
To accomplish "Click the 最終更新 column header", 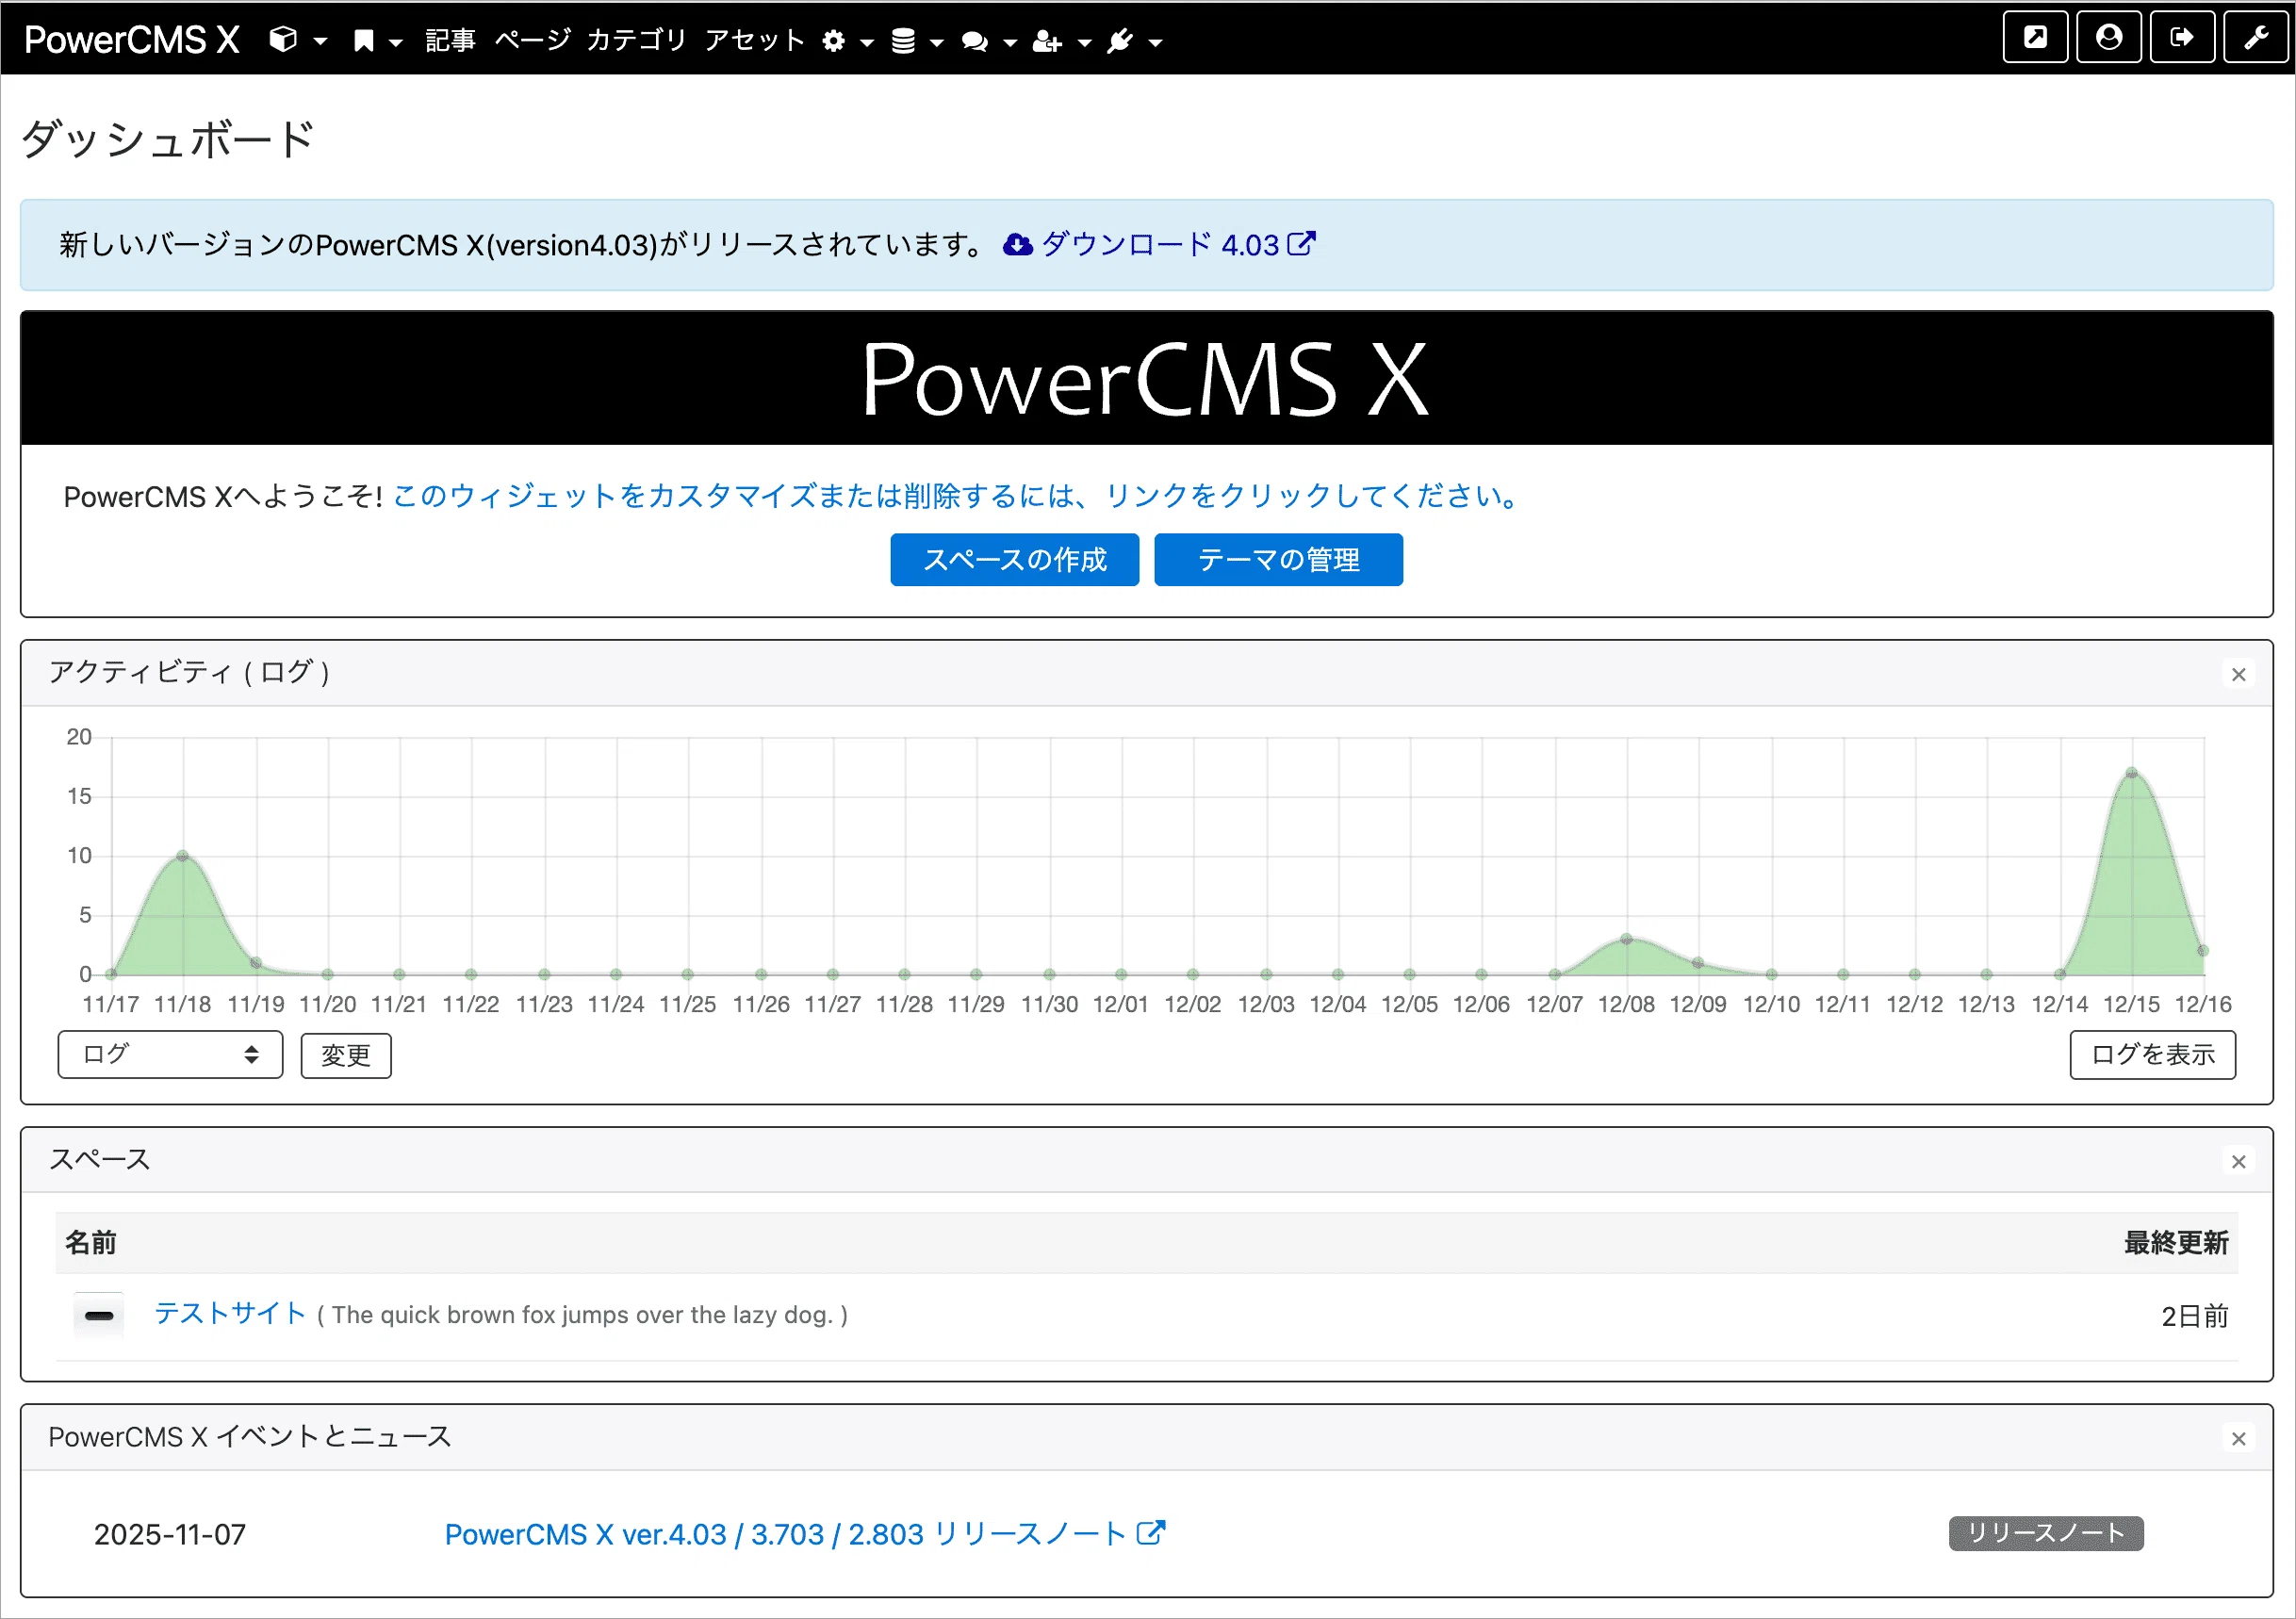I will (x=2176, y=1243).
